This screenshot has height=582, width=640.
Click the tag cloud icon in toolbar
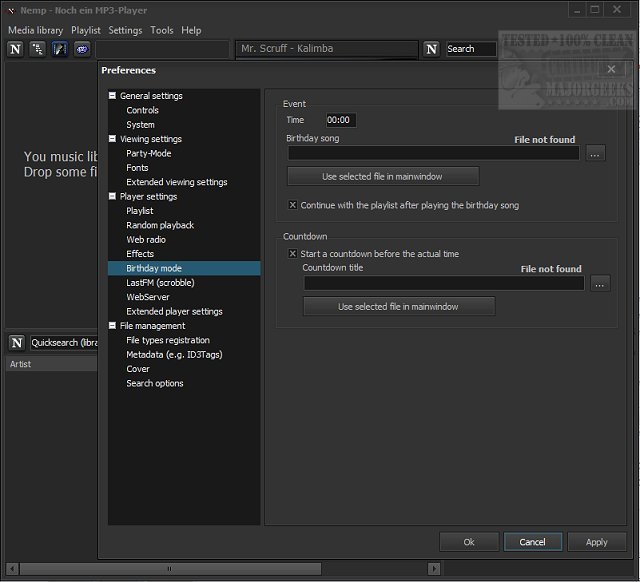(x=81, y=49)
